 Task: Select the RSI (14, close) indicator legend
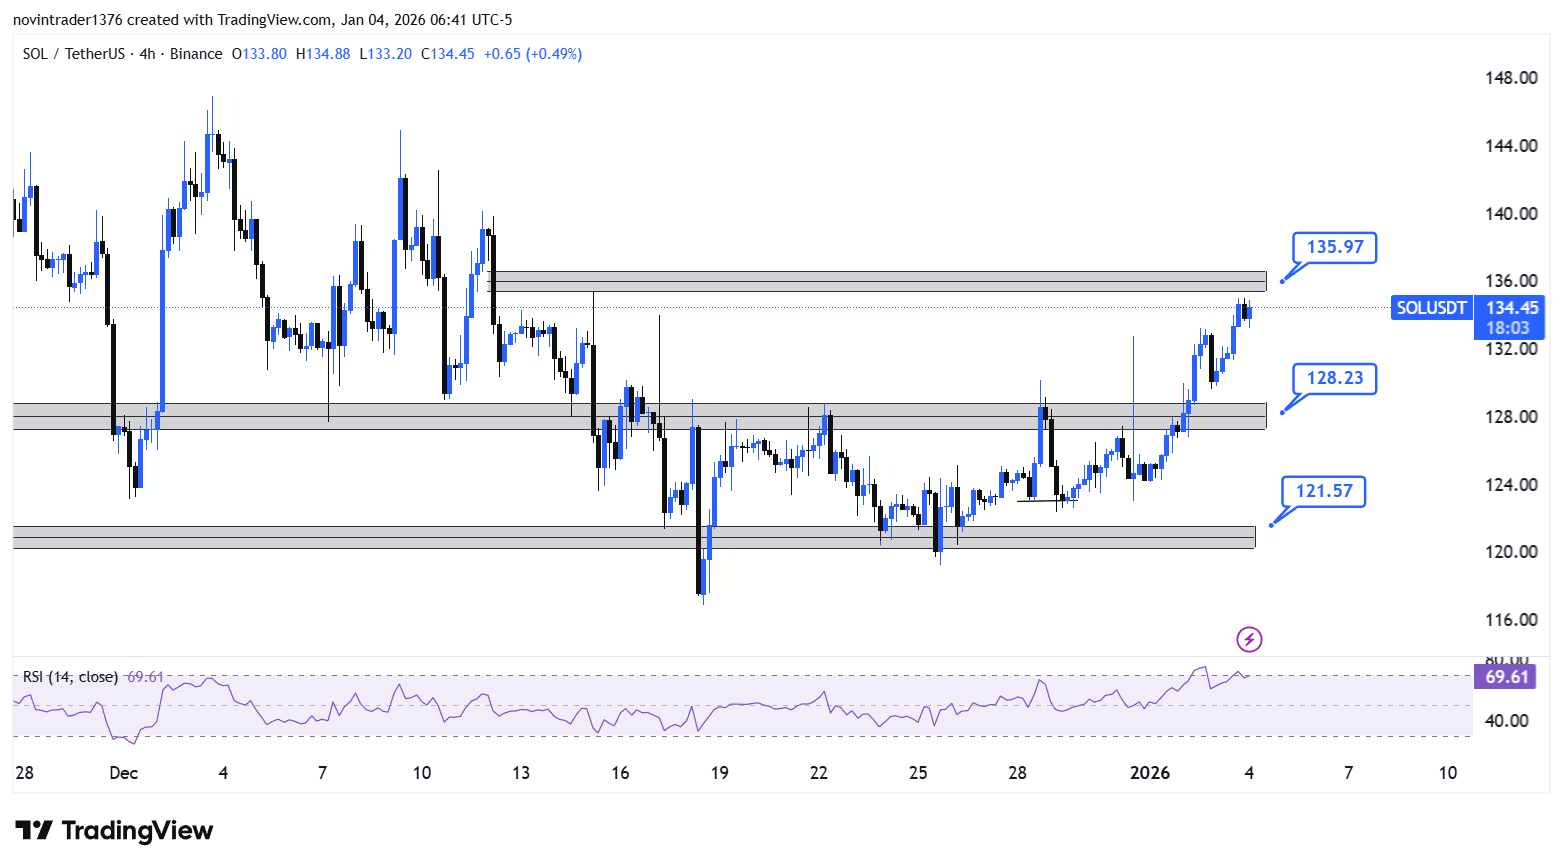(x=71, y=677)
